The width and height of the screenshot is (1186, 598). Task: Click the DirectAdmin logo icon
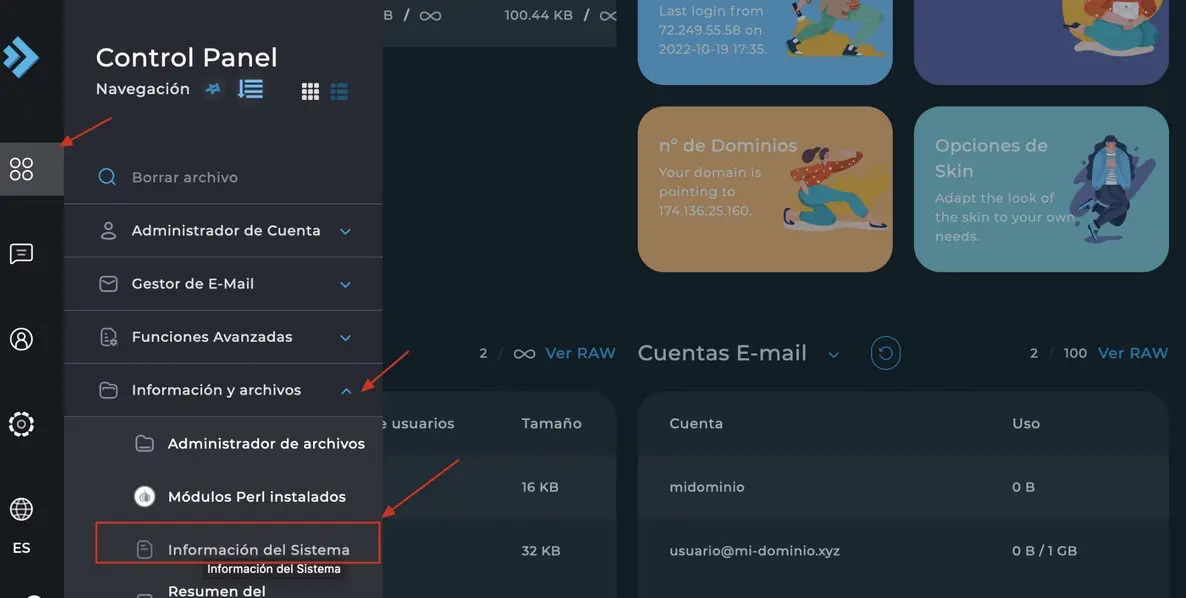(x=20, y=57)
